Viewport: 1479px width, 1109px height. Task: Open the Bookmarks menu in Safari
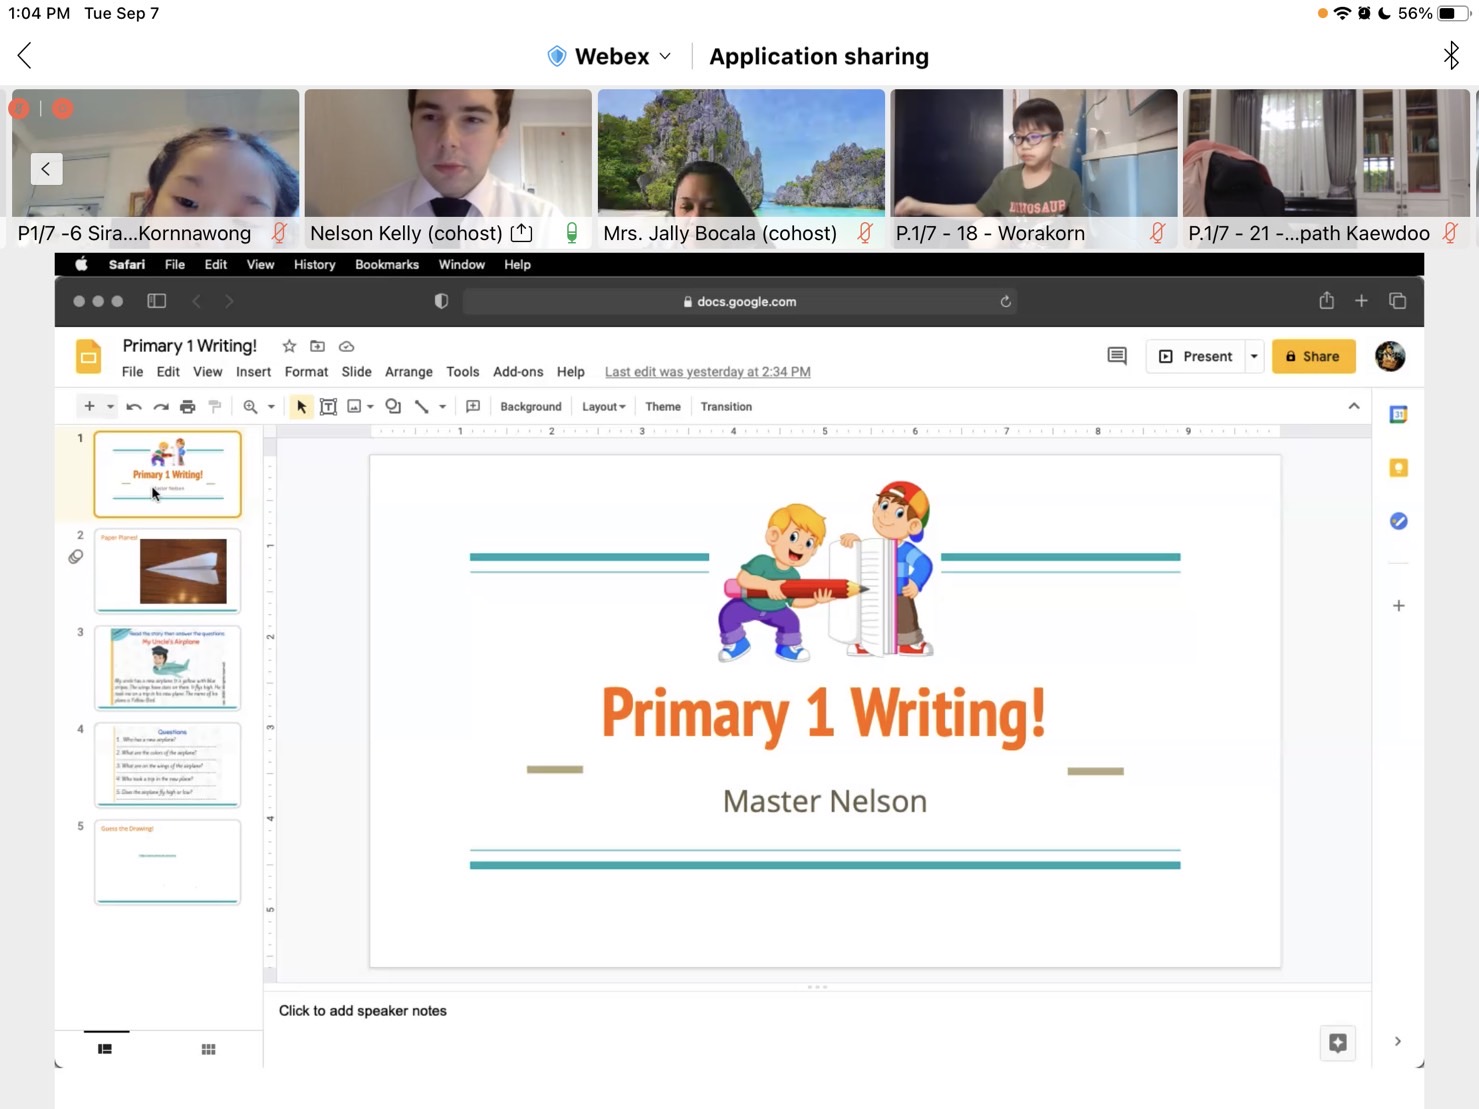point(387,265)
